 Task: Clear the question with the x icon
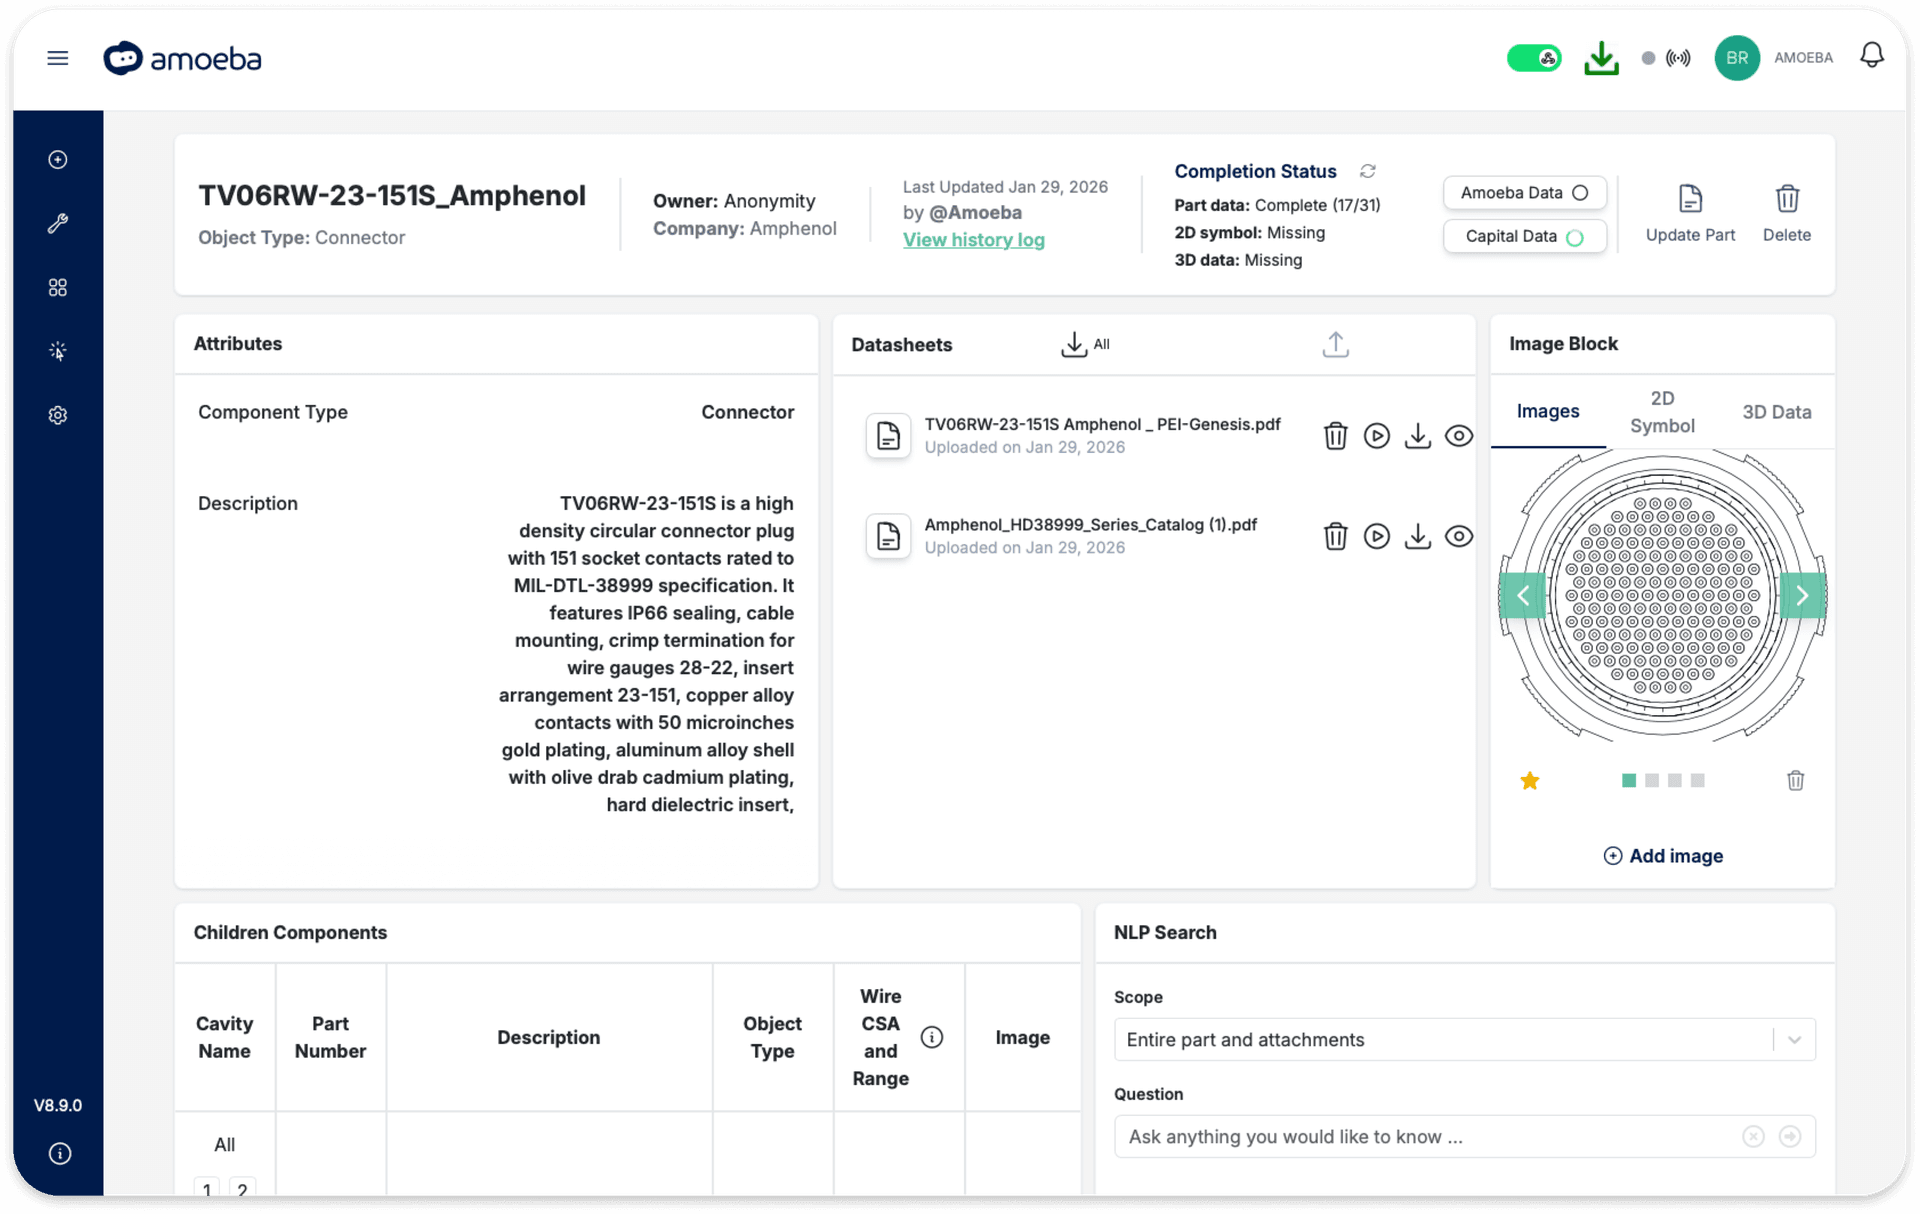tap(1753, 1137)
